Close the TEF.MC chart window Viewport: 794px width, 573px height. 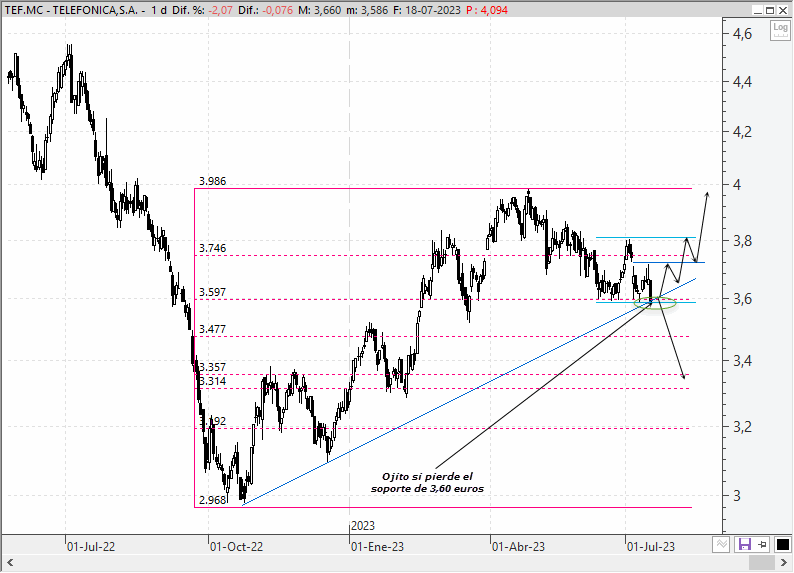click(x=782, y=10)
